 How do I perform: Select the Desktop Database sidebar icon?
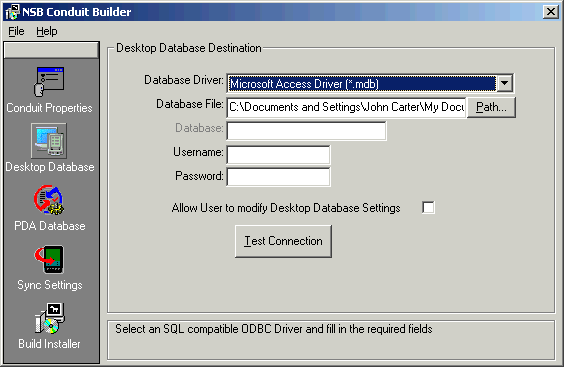[49, 141]
